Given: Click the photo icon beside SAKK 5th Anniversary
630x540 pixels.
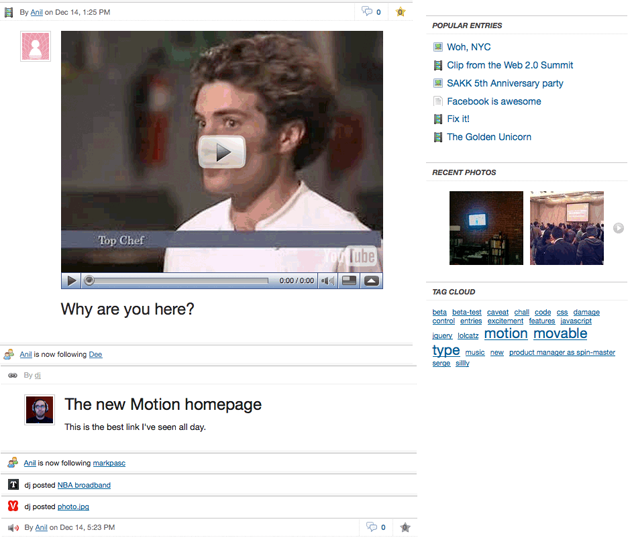Looking at the screenshot, I should point(438,83).
